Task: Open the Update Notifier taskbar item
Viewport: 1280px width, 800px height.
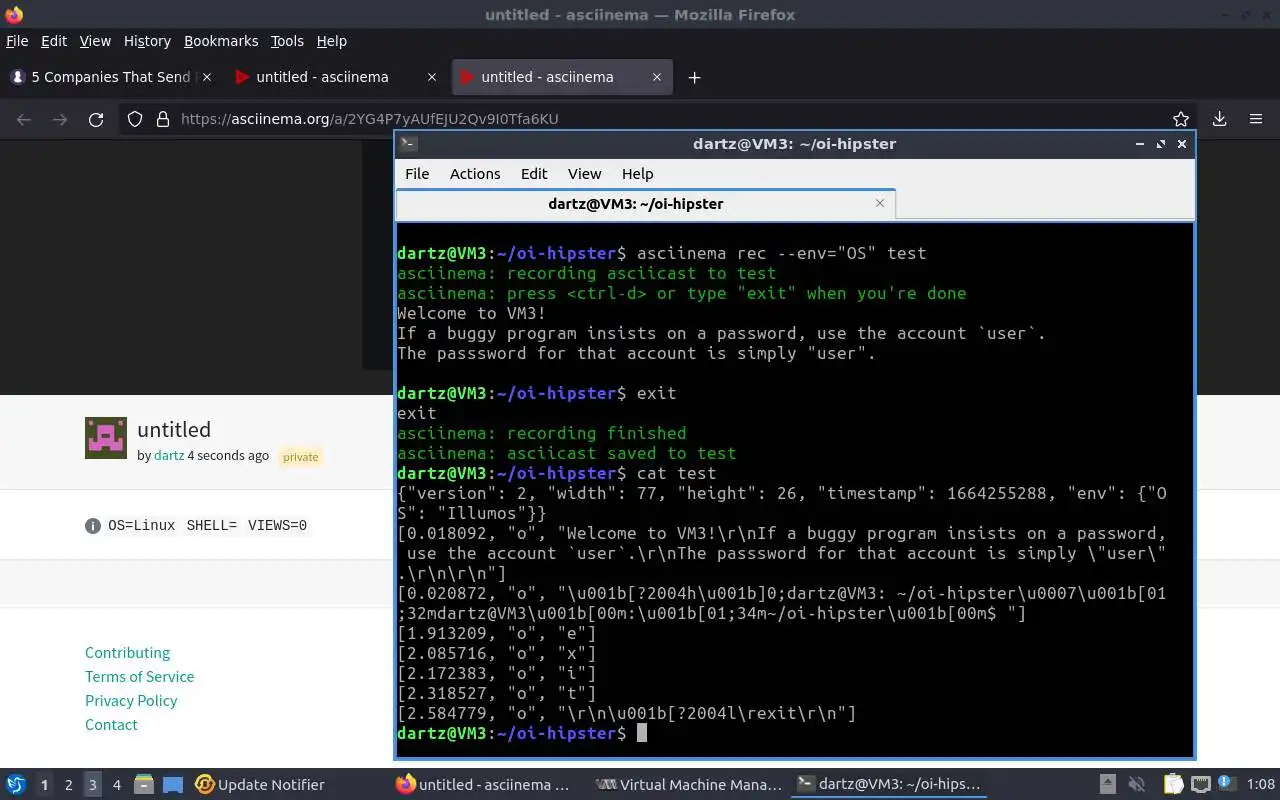Action: (260, 785)
